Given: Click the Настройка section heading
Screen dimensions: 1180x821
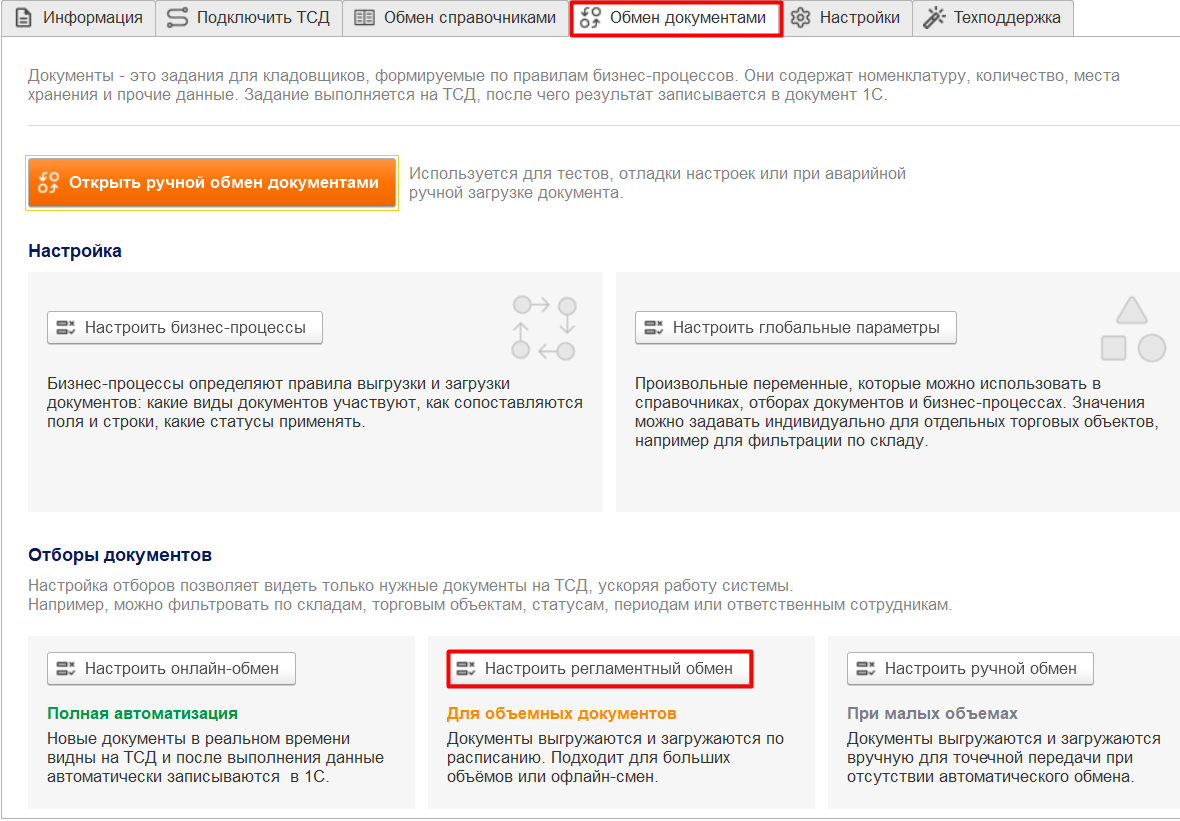Looking at the screenshot, I should coord(75,251).
